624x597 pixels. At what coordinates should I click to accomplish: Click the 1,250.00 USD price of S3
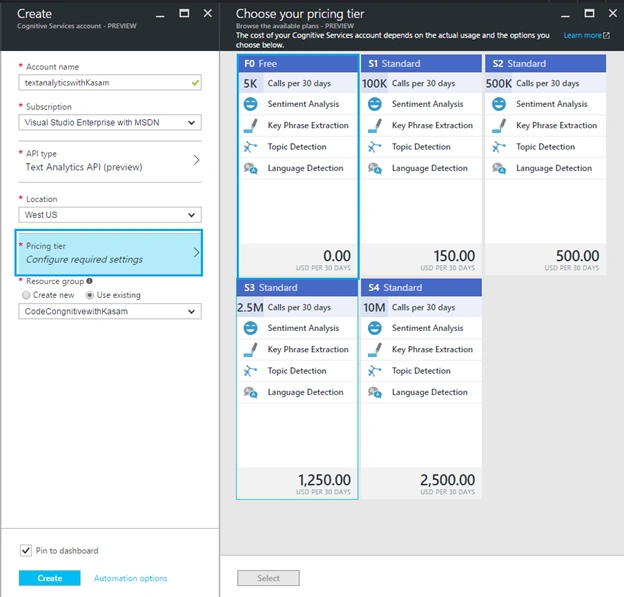[324, 480]
